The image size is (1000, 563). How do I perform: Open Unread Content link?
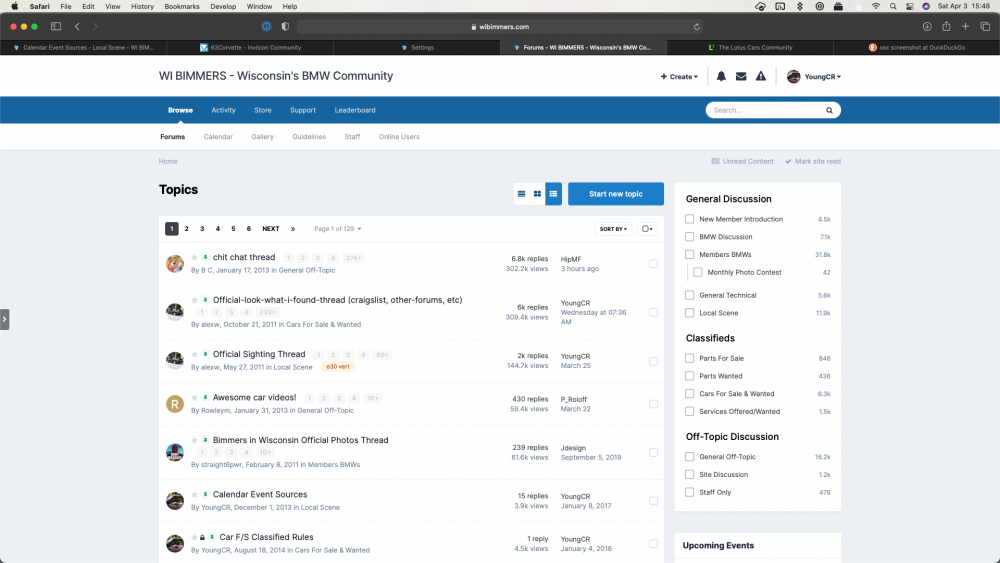742,161
